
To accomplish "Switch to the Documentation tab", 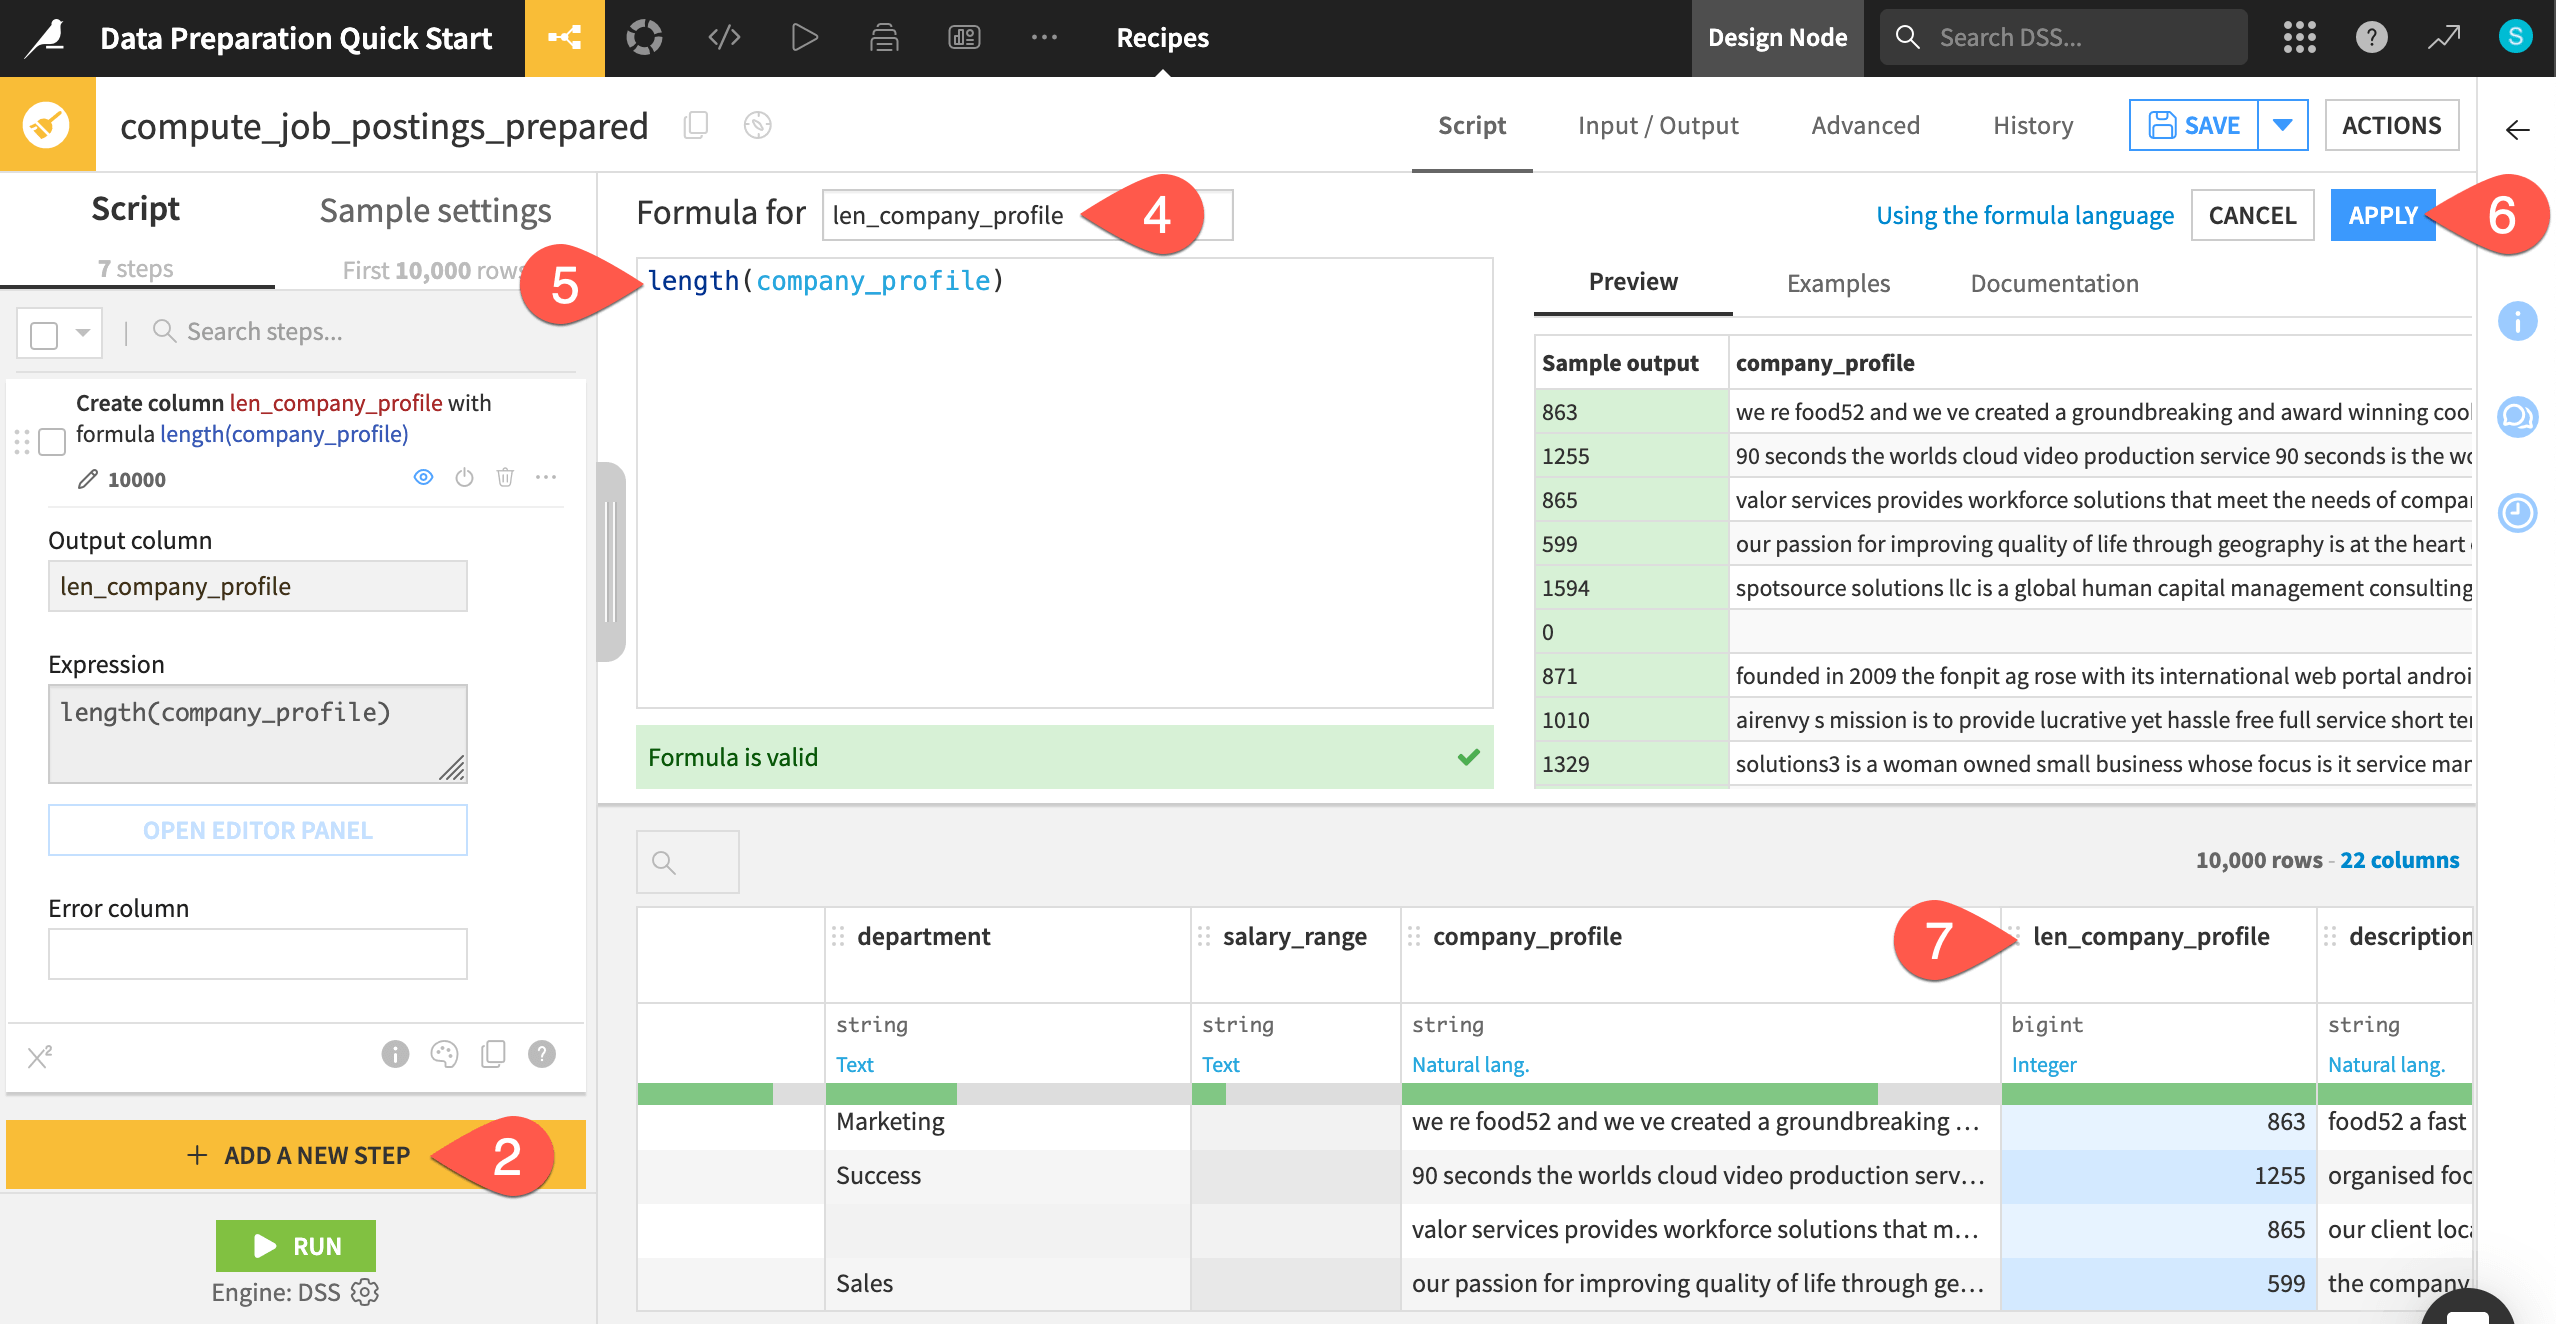I will tap(2054, 284).
